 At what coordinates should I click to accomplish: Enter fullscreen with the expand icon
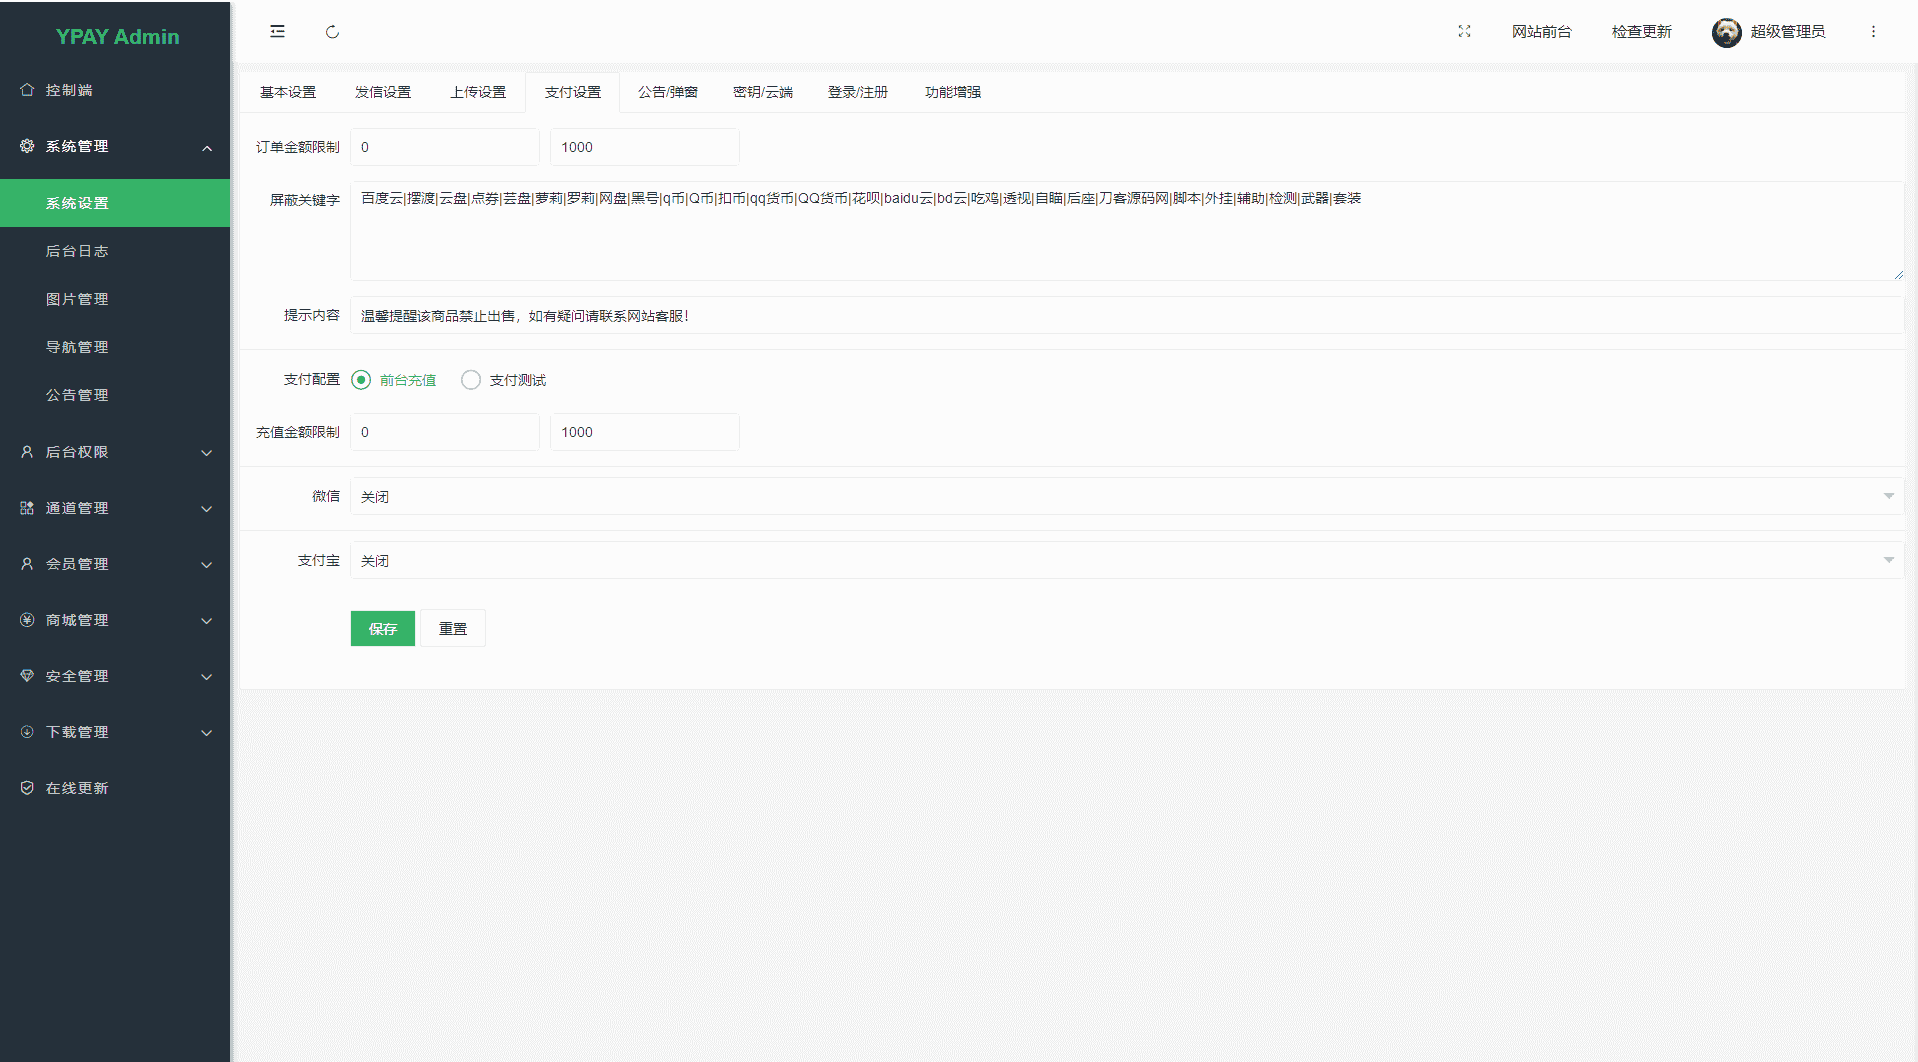coord(1464,32)
